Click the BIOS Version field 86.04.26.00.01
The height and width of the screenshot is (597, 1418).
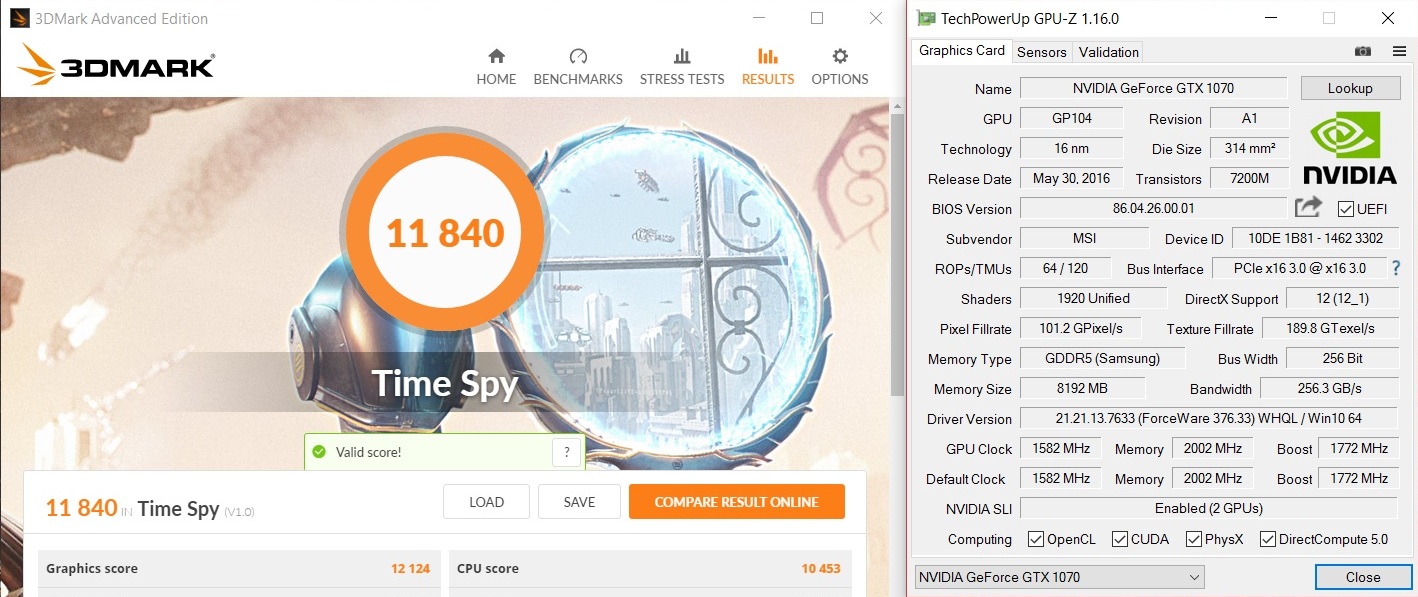(x=1153, y=208)
